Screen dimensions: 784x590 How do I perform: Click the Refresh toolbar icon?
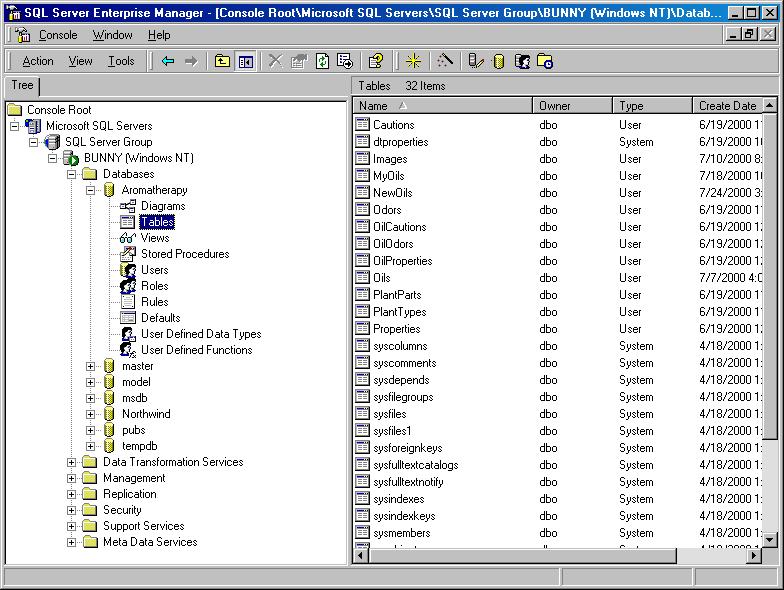322,61
